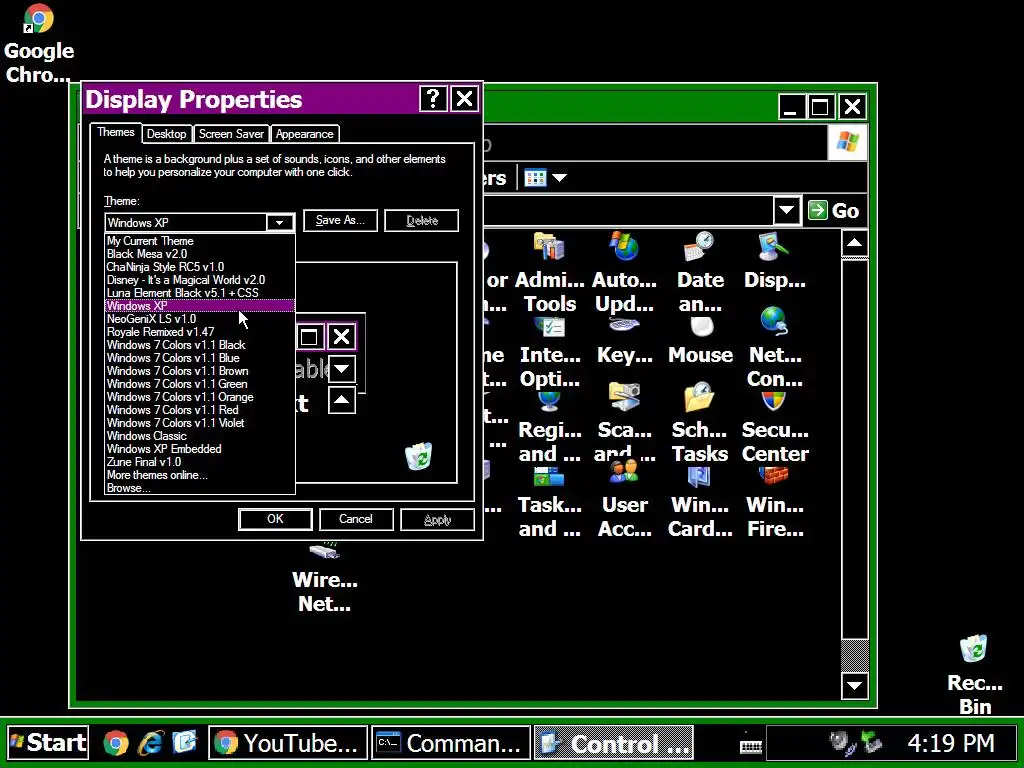Click the on-screen keyboard tray icon

pyautogui.click(x=751, y=746)
